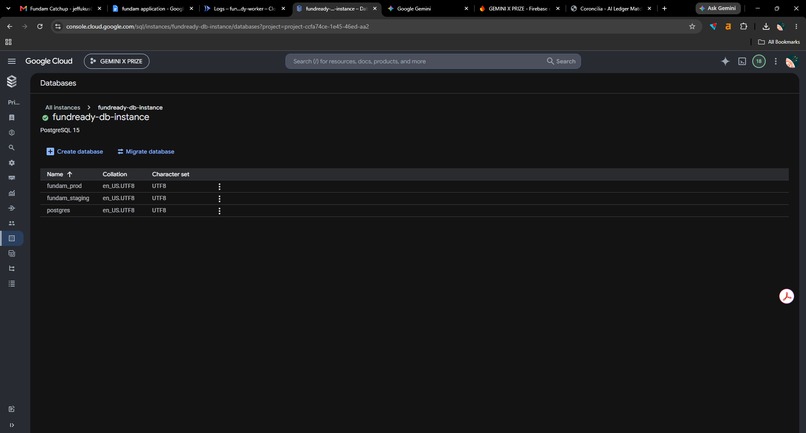Click the browser address bar URL

coord(217,26)
